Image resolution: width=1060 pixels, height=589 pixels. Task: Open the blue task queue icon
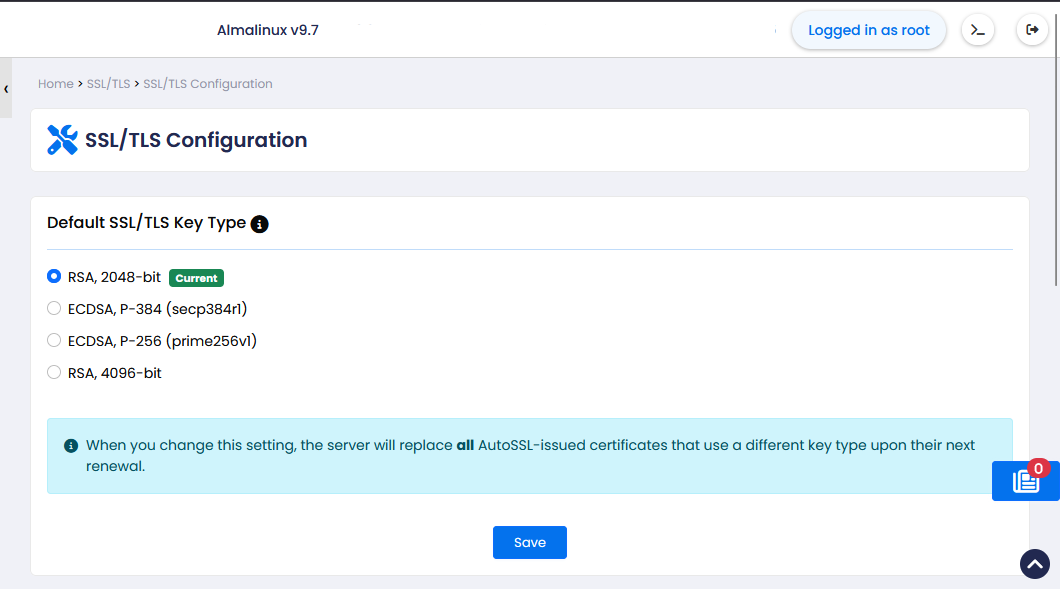click(1025, 481)
